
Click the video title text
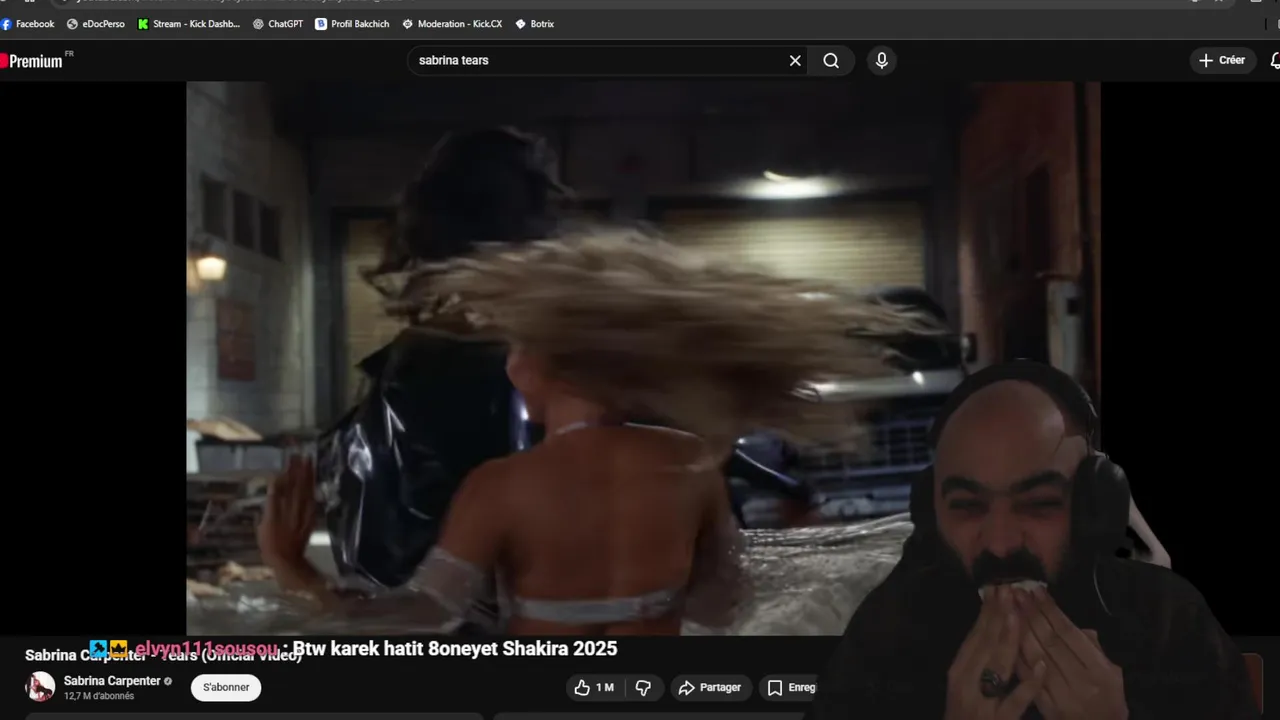(x=164, y=655)
